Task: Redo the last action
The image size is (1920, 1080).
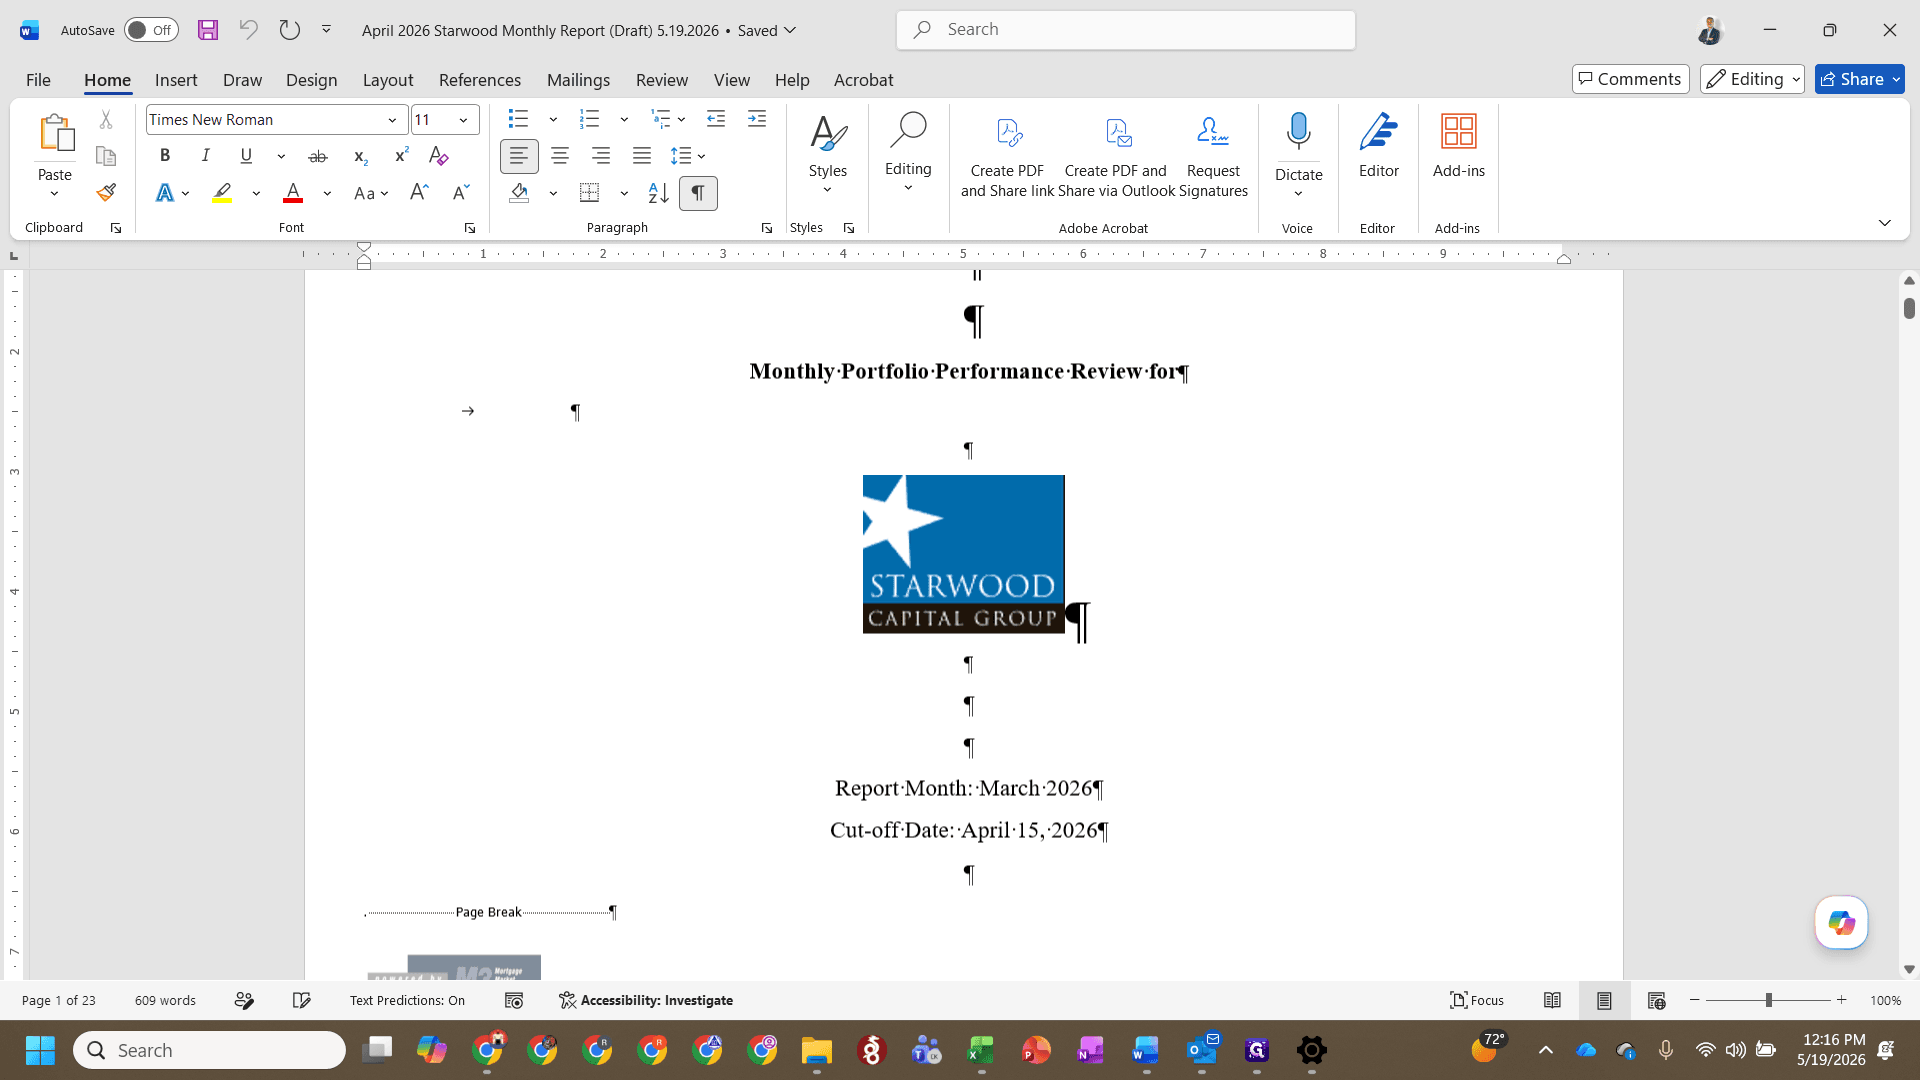Action: pyautogui.click(x=289, y=30)
